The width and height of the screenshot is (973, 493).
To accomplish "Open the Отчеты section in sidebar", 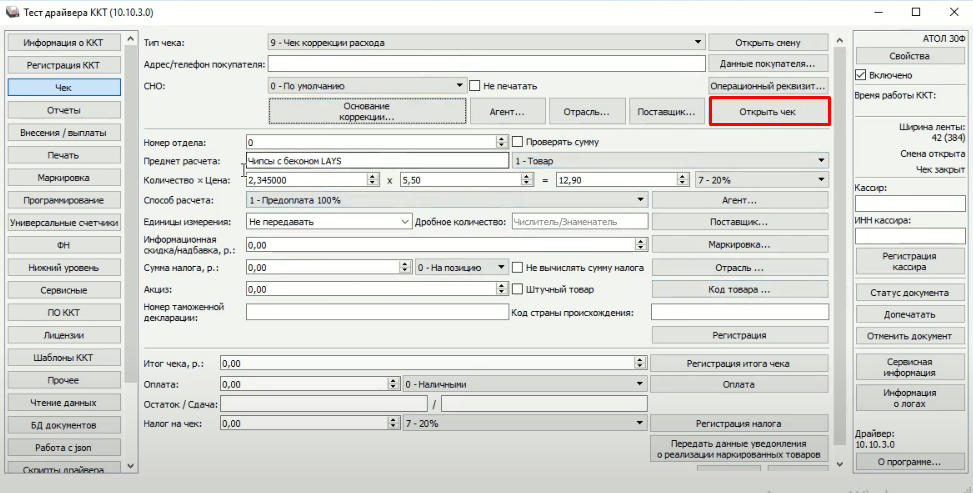I will point(63,109).
